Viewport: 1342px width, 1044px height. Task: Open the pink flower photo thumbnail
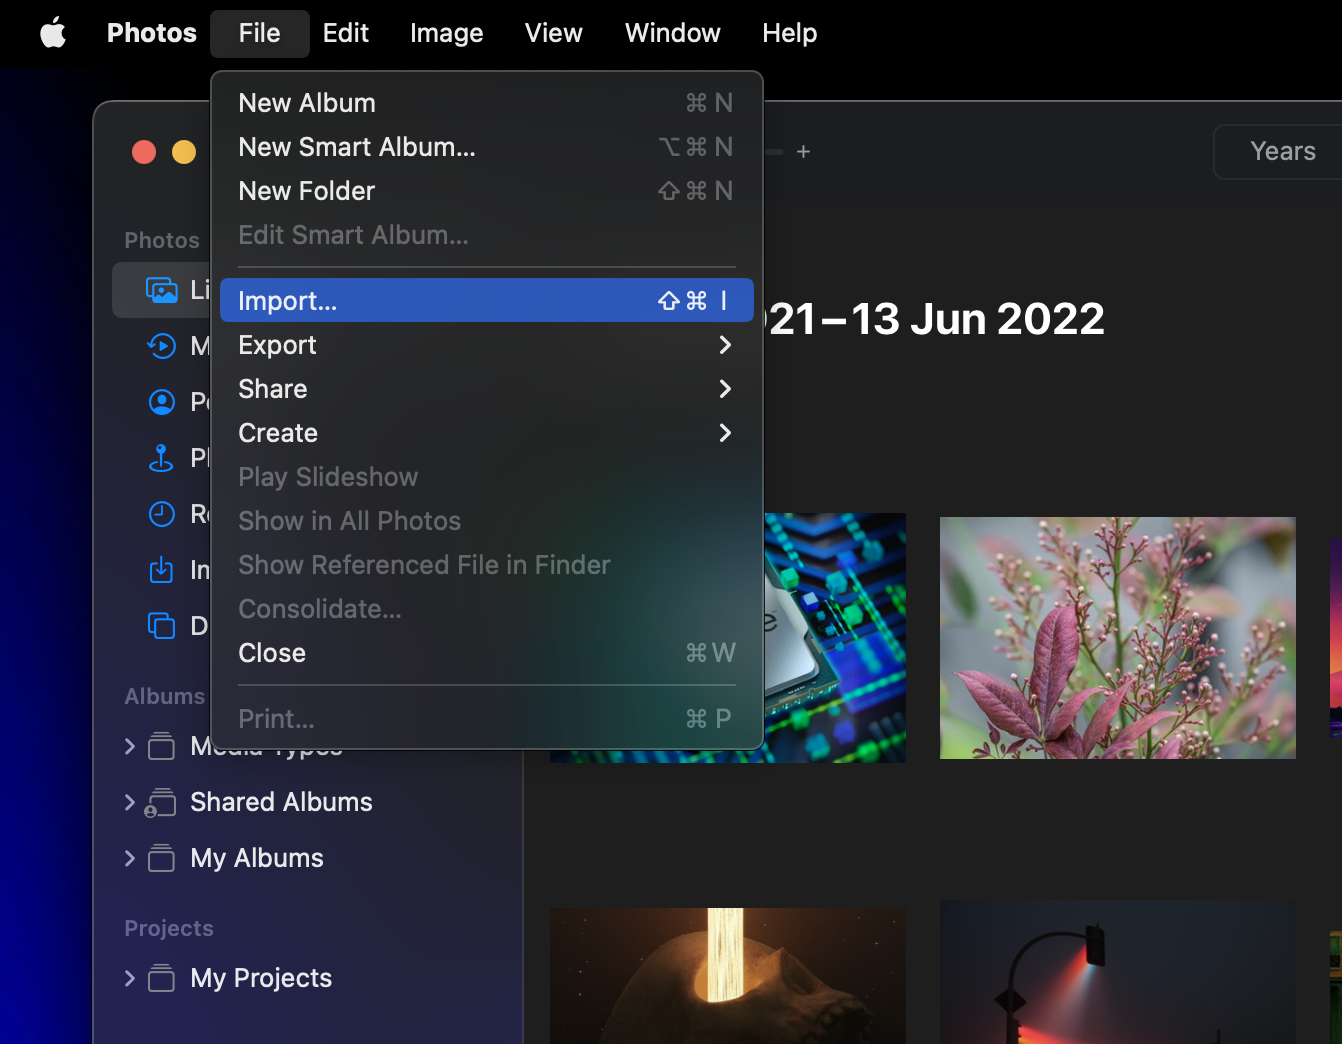point(1118,638)
